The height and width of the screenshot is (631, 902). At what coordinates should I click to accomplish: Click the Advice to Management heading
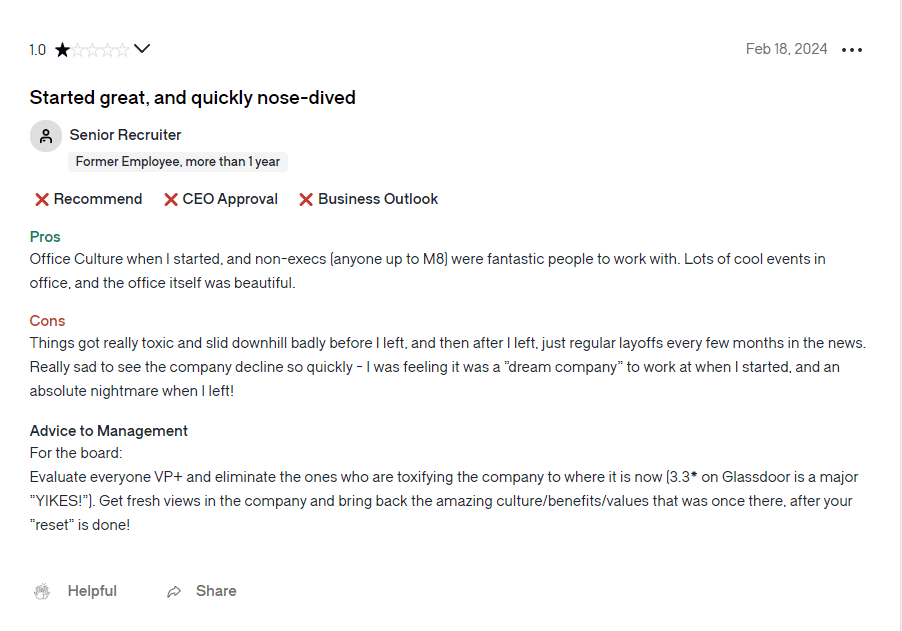point(109,431)
